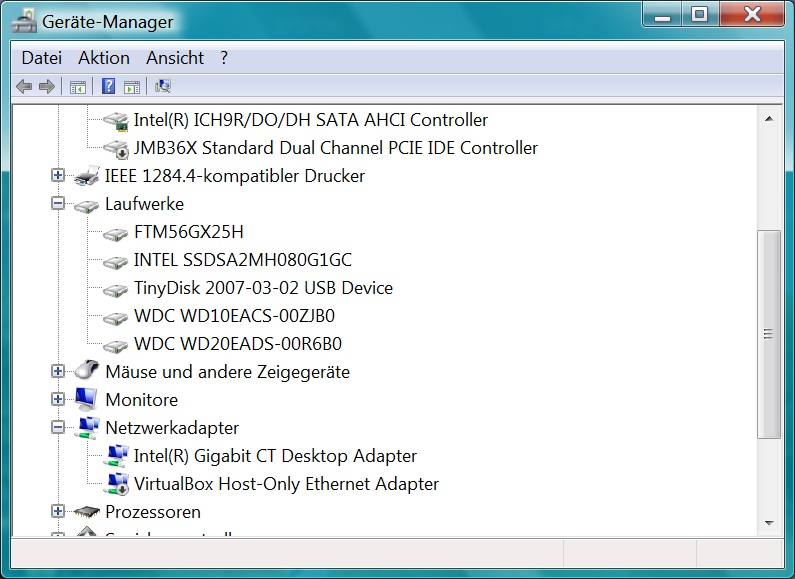This screenshot has width=795, height=579.
Task: Collapse the Laufwerke tree node
Action: tap(58, 203)
